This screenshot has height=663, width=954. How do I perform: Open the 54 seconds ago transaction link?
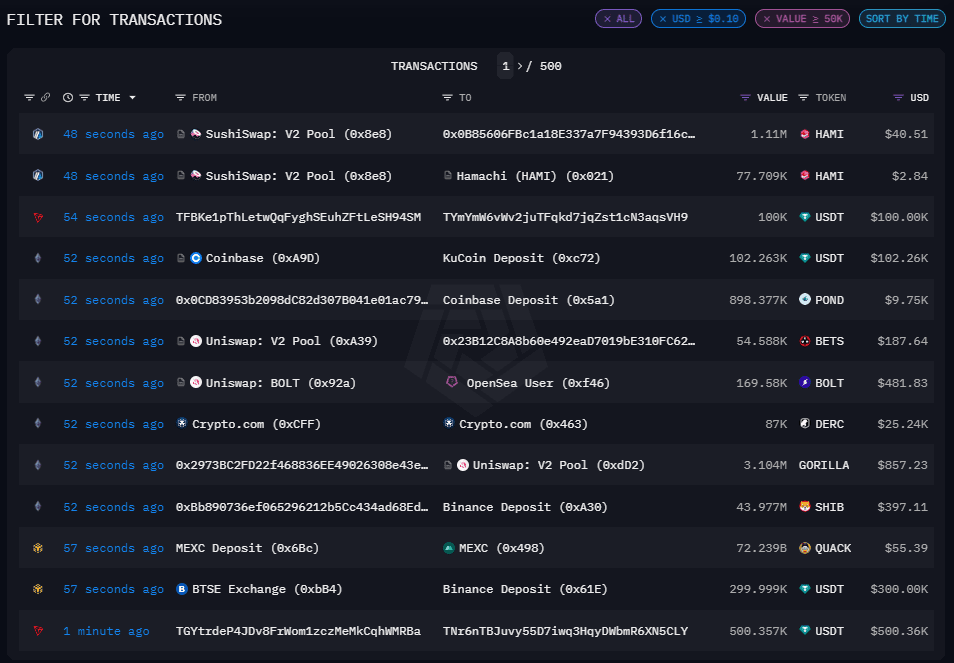click(x=113, y=217)
